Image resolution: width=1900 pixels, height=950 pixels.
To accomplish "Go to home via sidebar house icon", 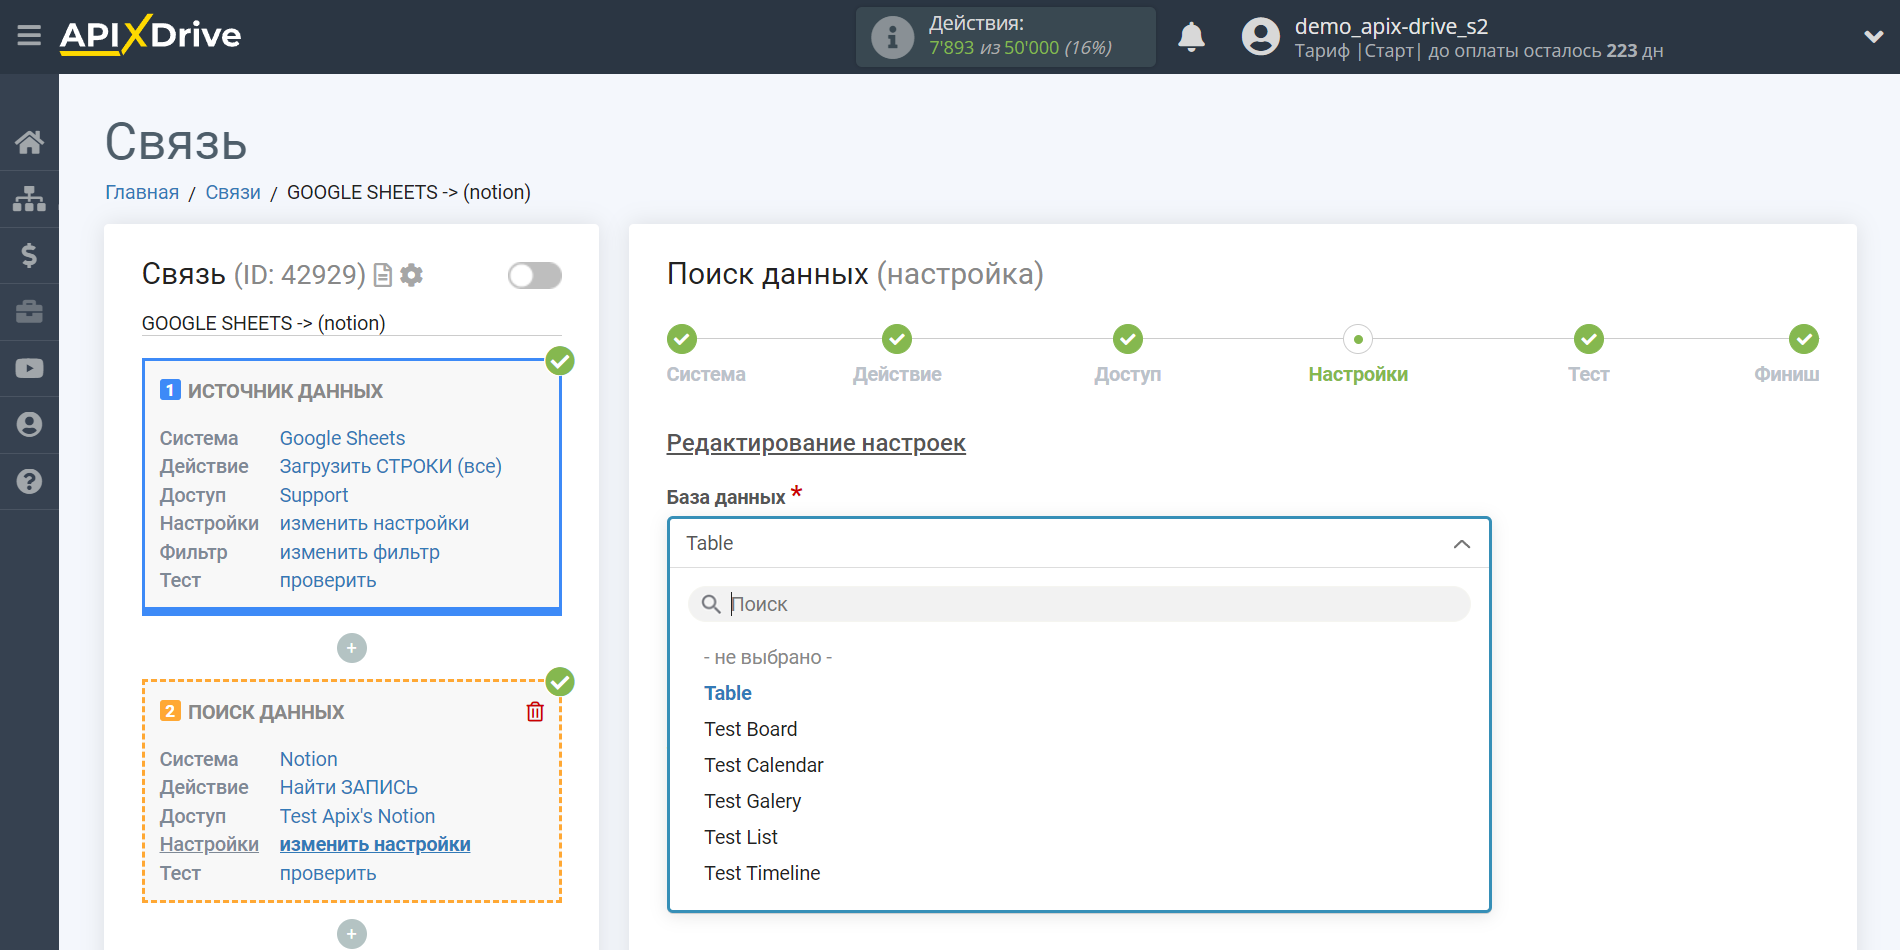I will (x=29, y=142).
